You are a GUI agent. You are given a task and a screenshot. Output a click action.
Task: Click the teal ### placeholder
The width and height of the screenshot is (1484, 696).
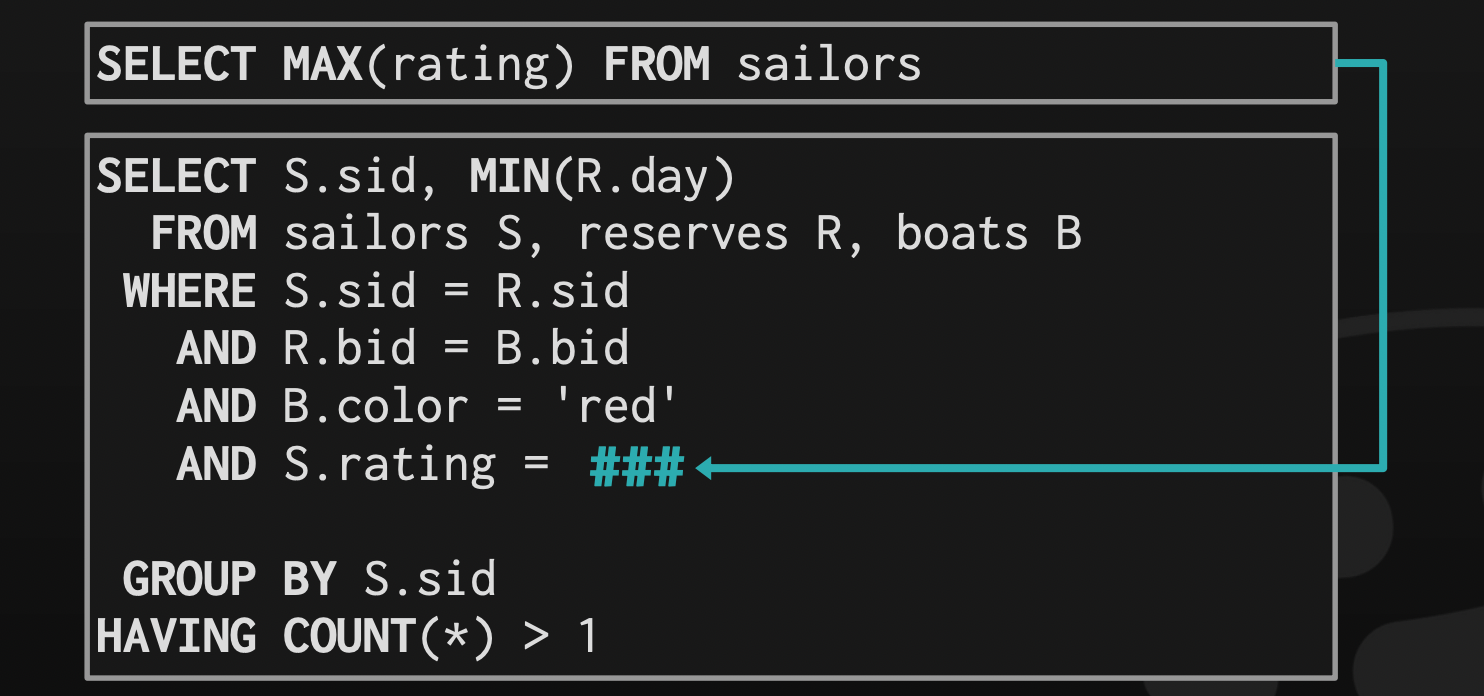pyautogui.click(x=637, y=466)
